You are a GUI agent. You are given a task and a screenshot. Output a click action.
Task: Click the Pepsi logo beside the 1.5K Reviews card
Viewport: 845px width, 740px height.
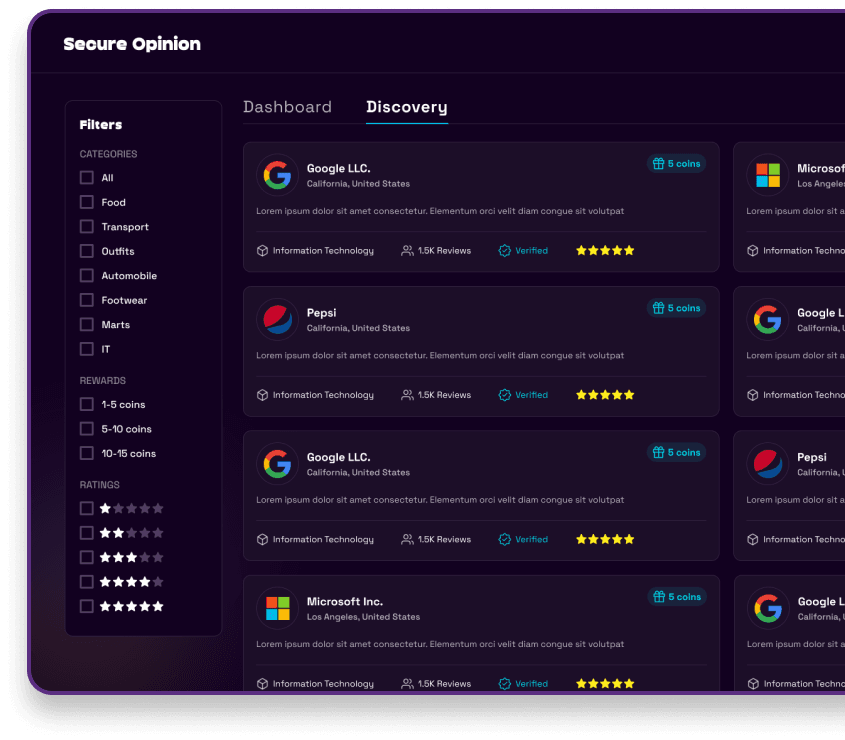coord(278,320)
